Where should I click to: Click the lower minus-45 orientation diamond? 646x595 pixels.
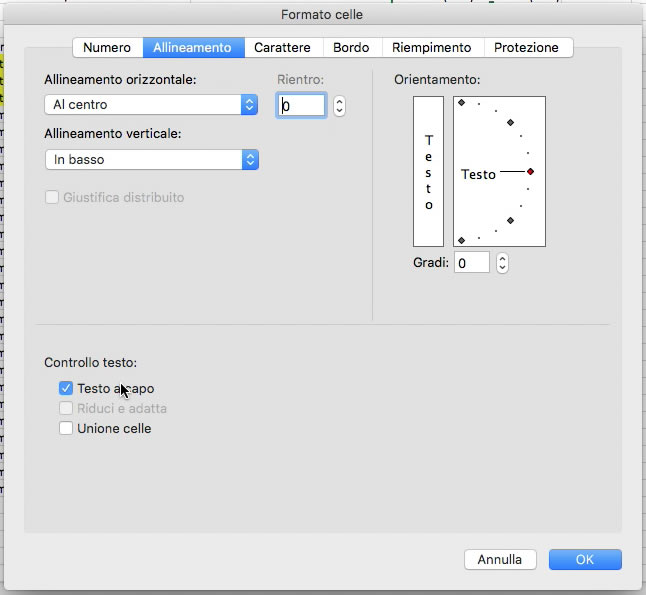click(510, 220)
